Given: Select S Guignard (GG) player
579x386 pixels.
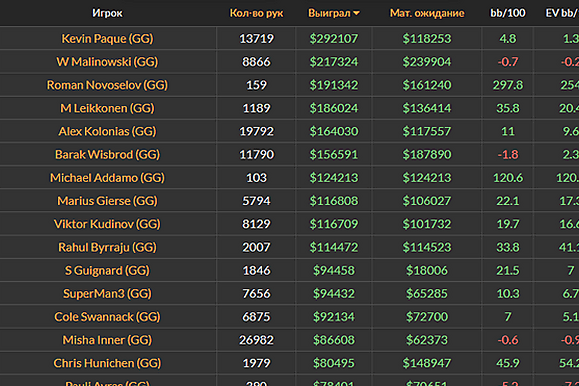Looking at the screenshot, I should (107, 270).
